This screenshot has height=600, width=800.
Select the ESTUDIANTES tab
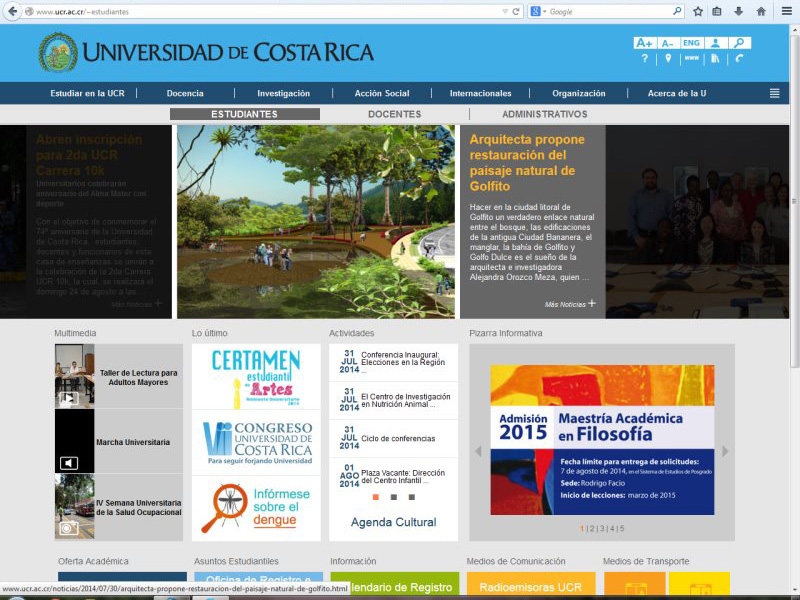245,114
